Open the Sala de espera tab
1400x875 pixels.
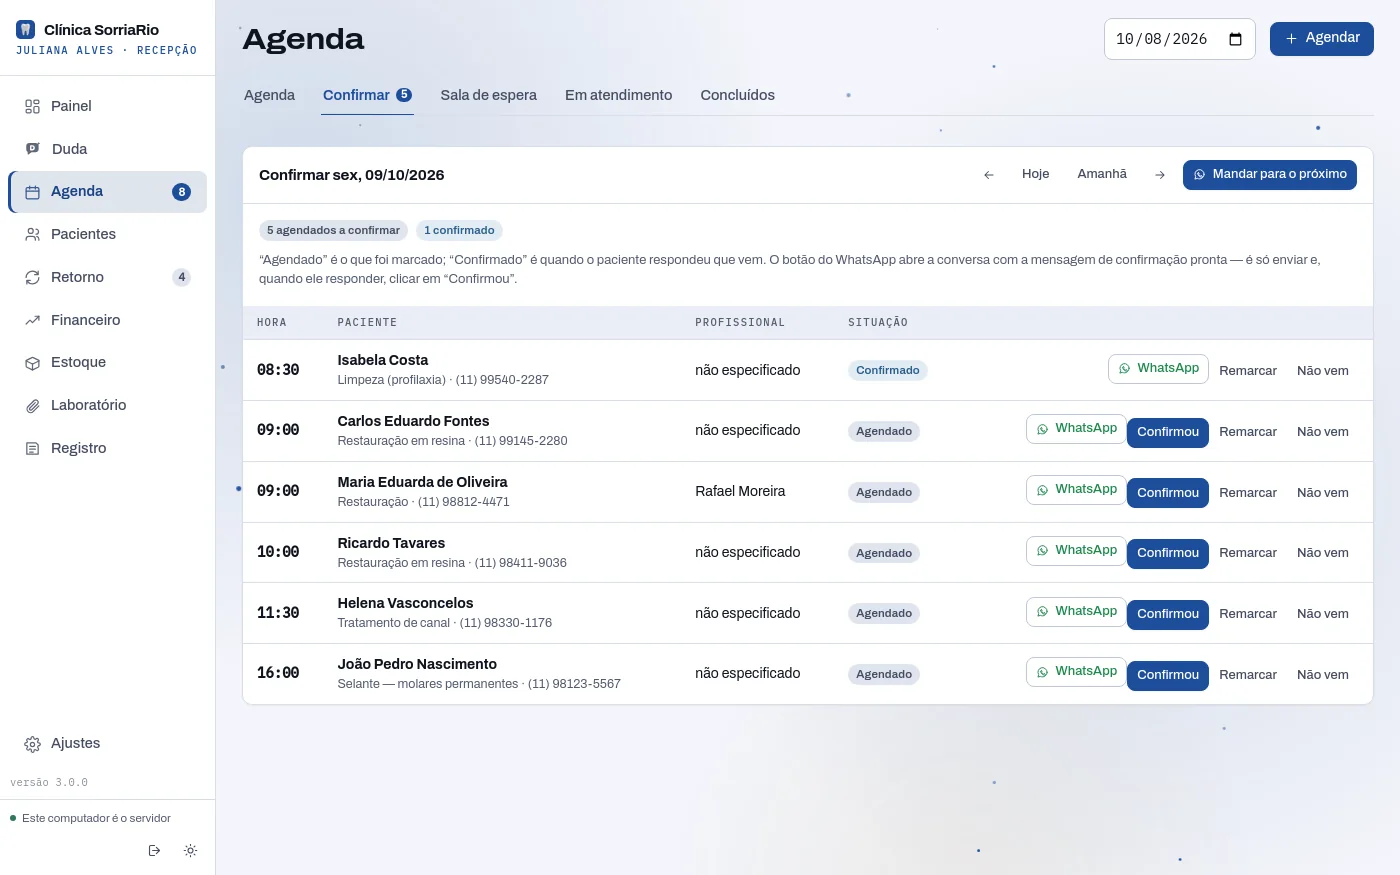pos(489,95)
